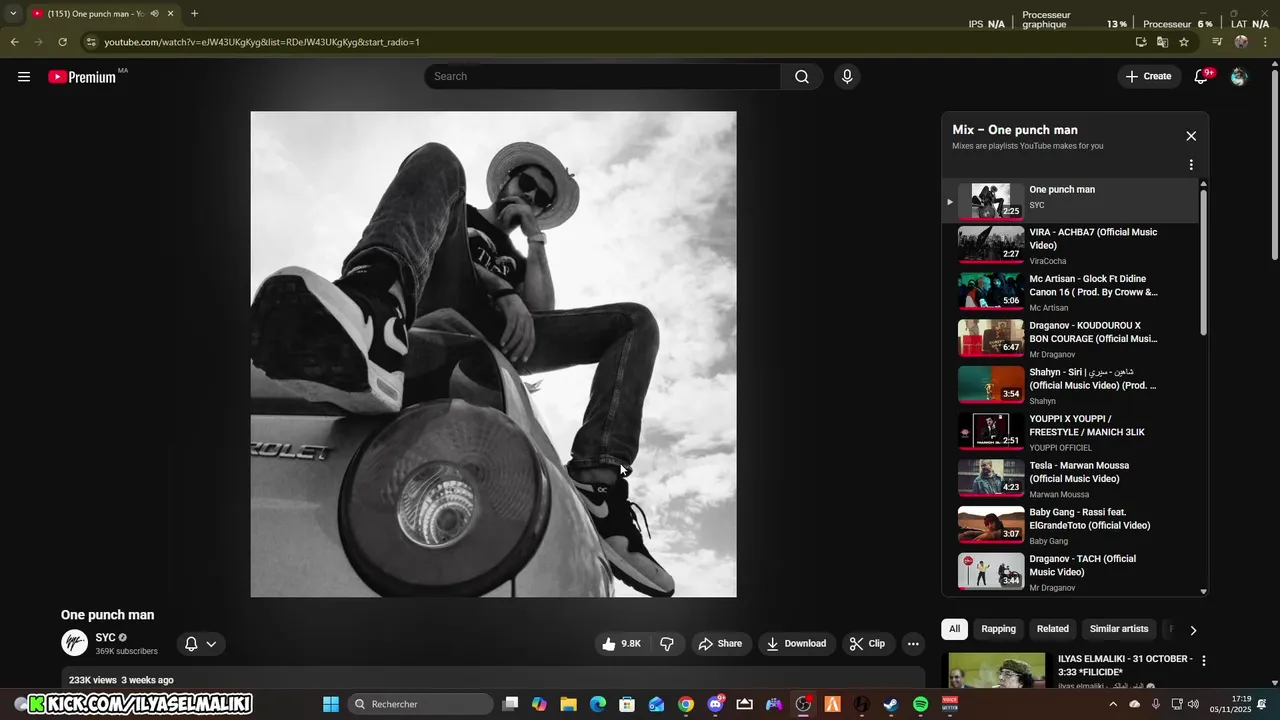Image resolution: width=1280 pixels, height=720 pixels.
Task: Open Chrome profile avatar
Action: pyautogui.click(x=1241, y=42)
